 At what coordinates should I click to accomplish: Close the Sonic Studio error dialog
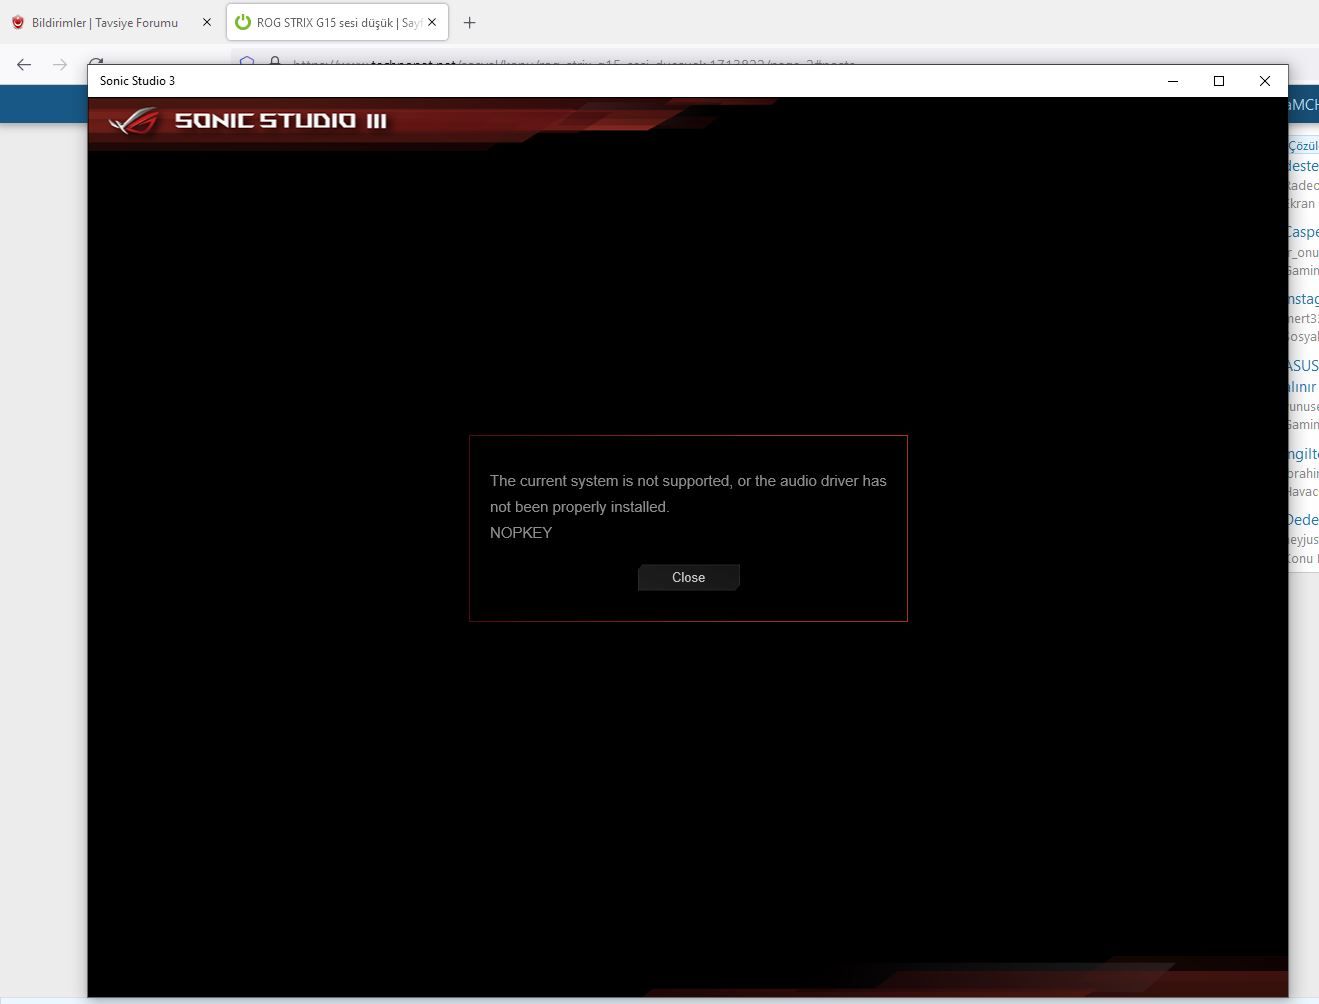(688, 577)
